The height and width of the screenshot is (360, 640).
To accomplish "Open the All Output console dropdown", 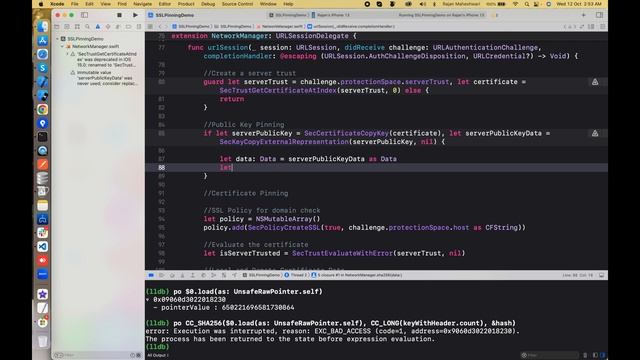I will click(x=158, y=356).
